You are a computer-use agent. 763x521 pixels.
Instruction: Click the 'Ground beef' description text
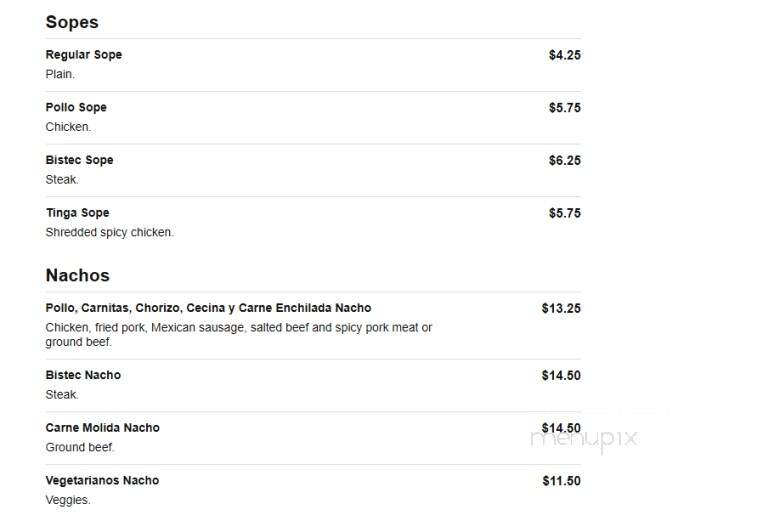[x=80, y=448]
